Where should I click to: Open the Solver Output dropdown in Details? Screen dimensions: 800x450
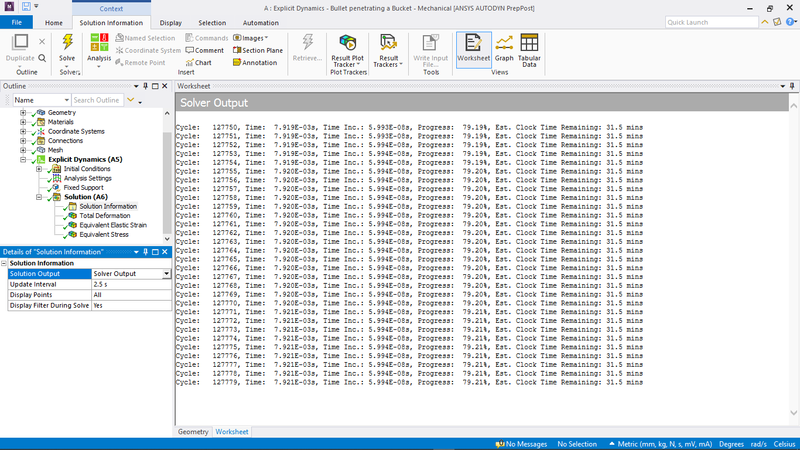click(166, 274)
